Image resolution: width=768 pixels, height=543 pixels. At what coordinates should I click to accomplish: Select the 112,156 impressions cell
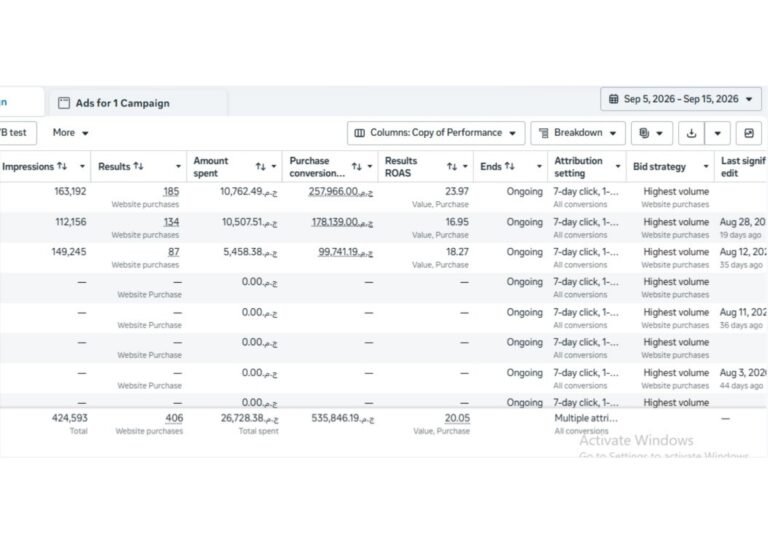click(x=71, y=222)
